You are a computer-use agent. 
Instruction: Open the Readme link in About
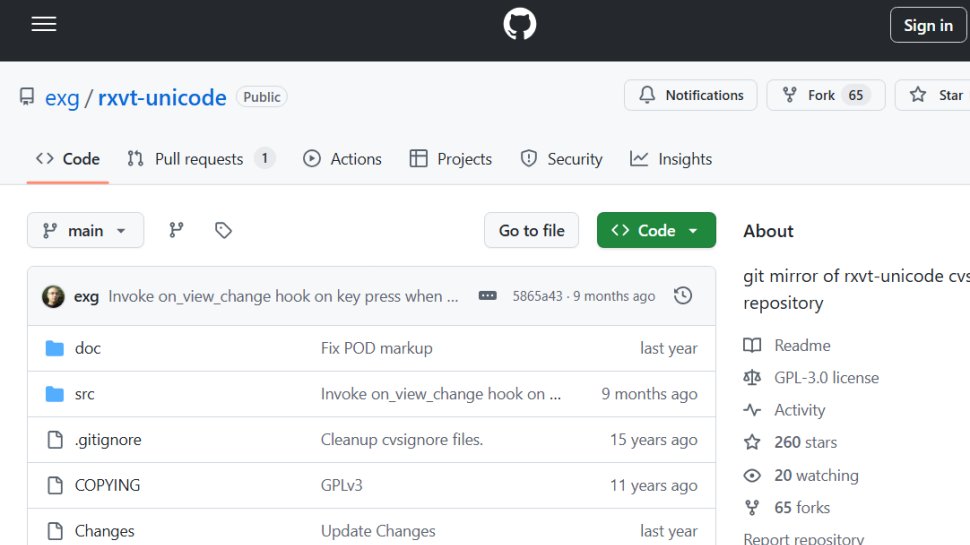[x=802, y=345]
